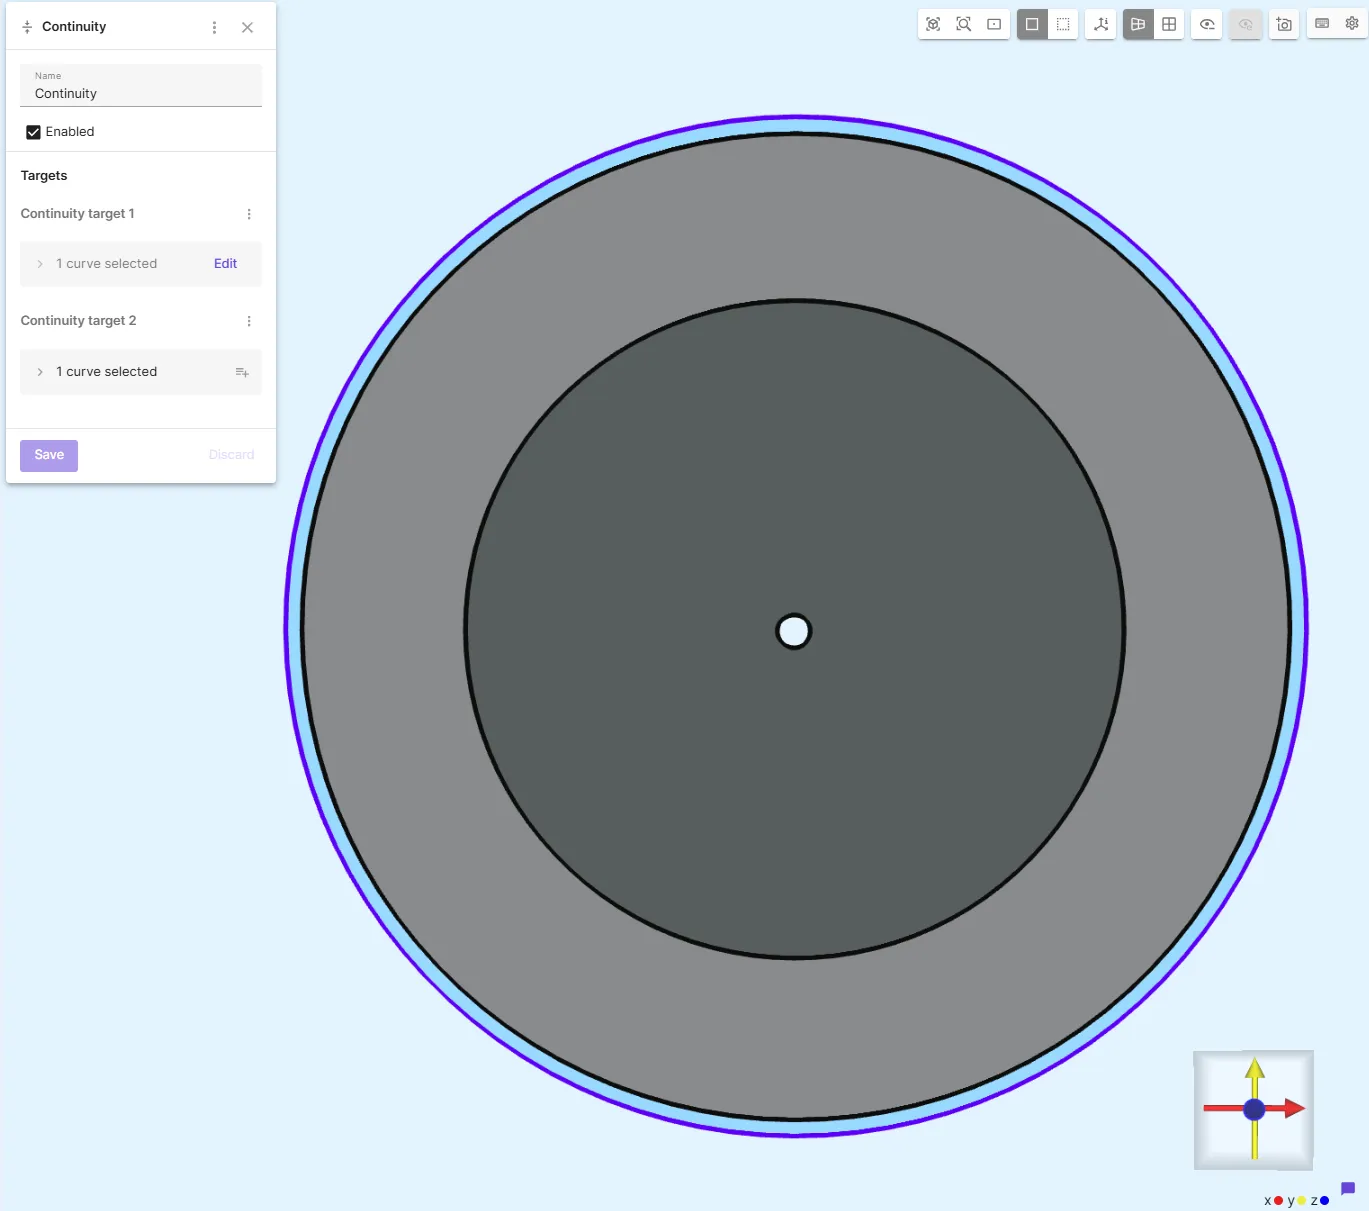This screenshot has width=1369, height=1211.
Task: Open viewer settings with the gear icon
Action: point(1352,23)
